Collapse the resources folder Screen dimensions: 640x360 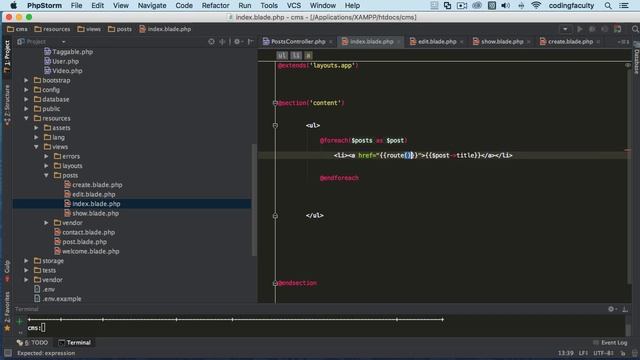[x=27, y=118]
